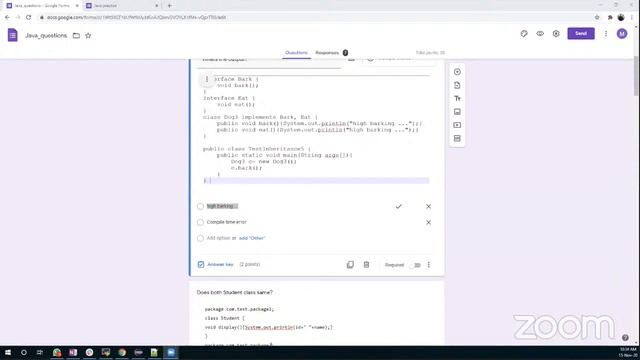The width and height of the screenshot is (640, 360).
Task: Click the checkmark next to 'high barking'
Action: [398, 207]
